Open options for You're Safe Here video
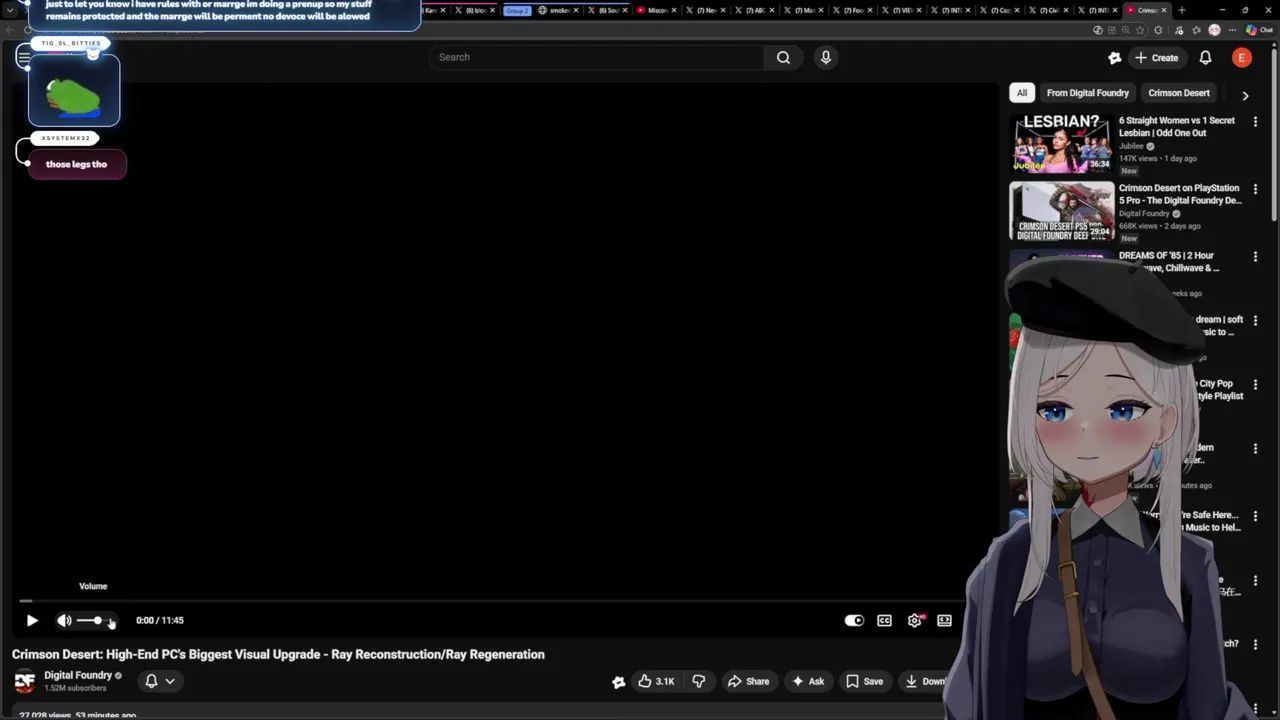 [1255, 516]
